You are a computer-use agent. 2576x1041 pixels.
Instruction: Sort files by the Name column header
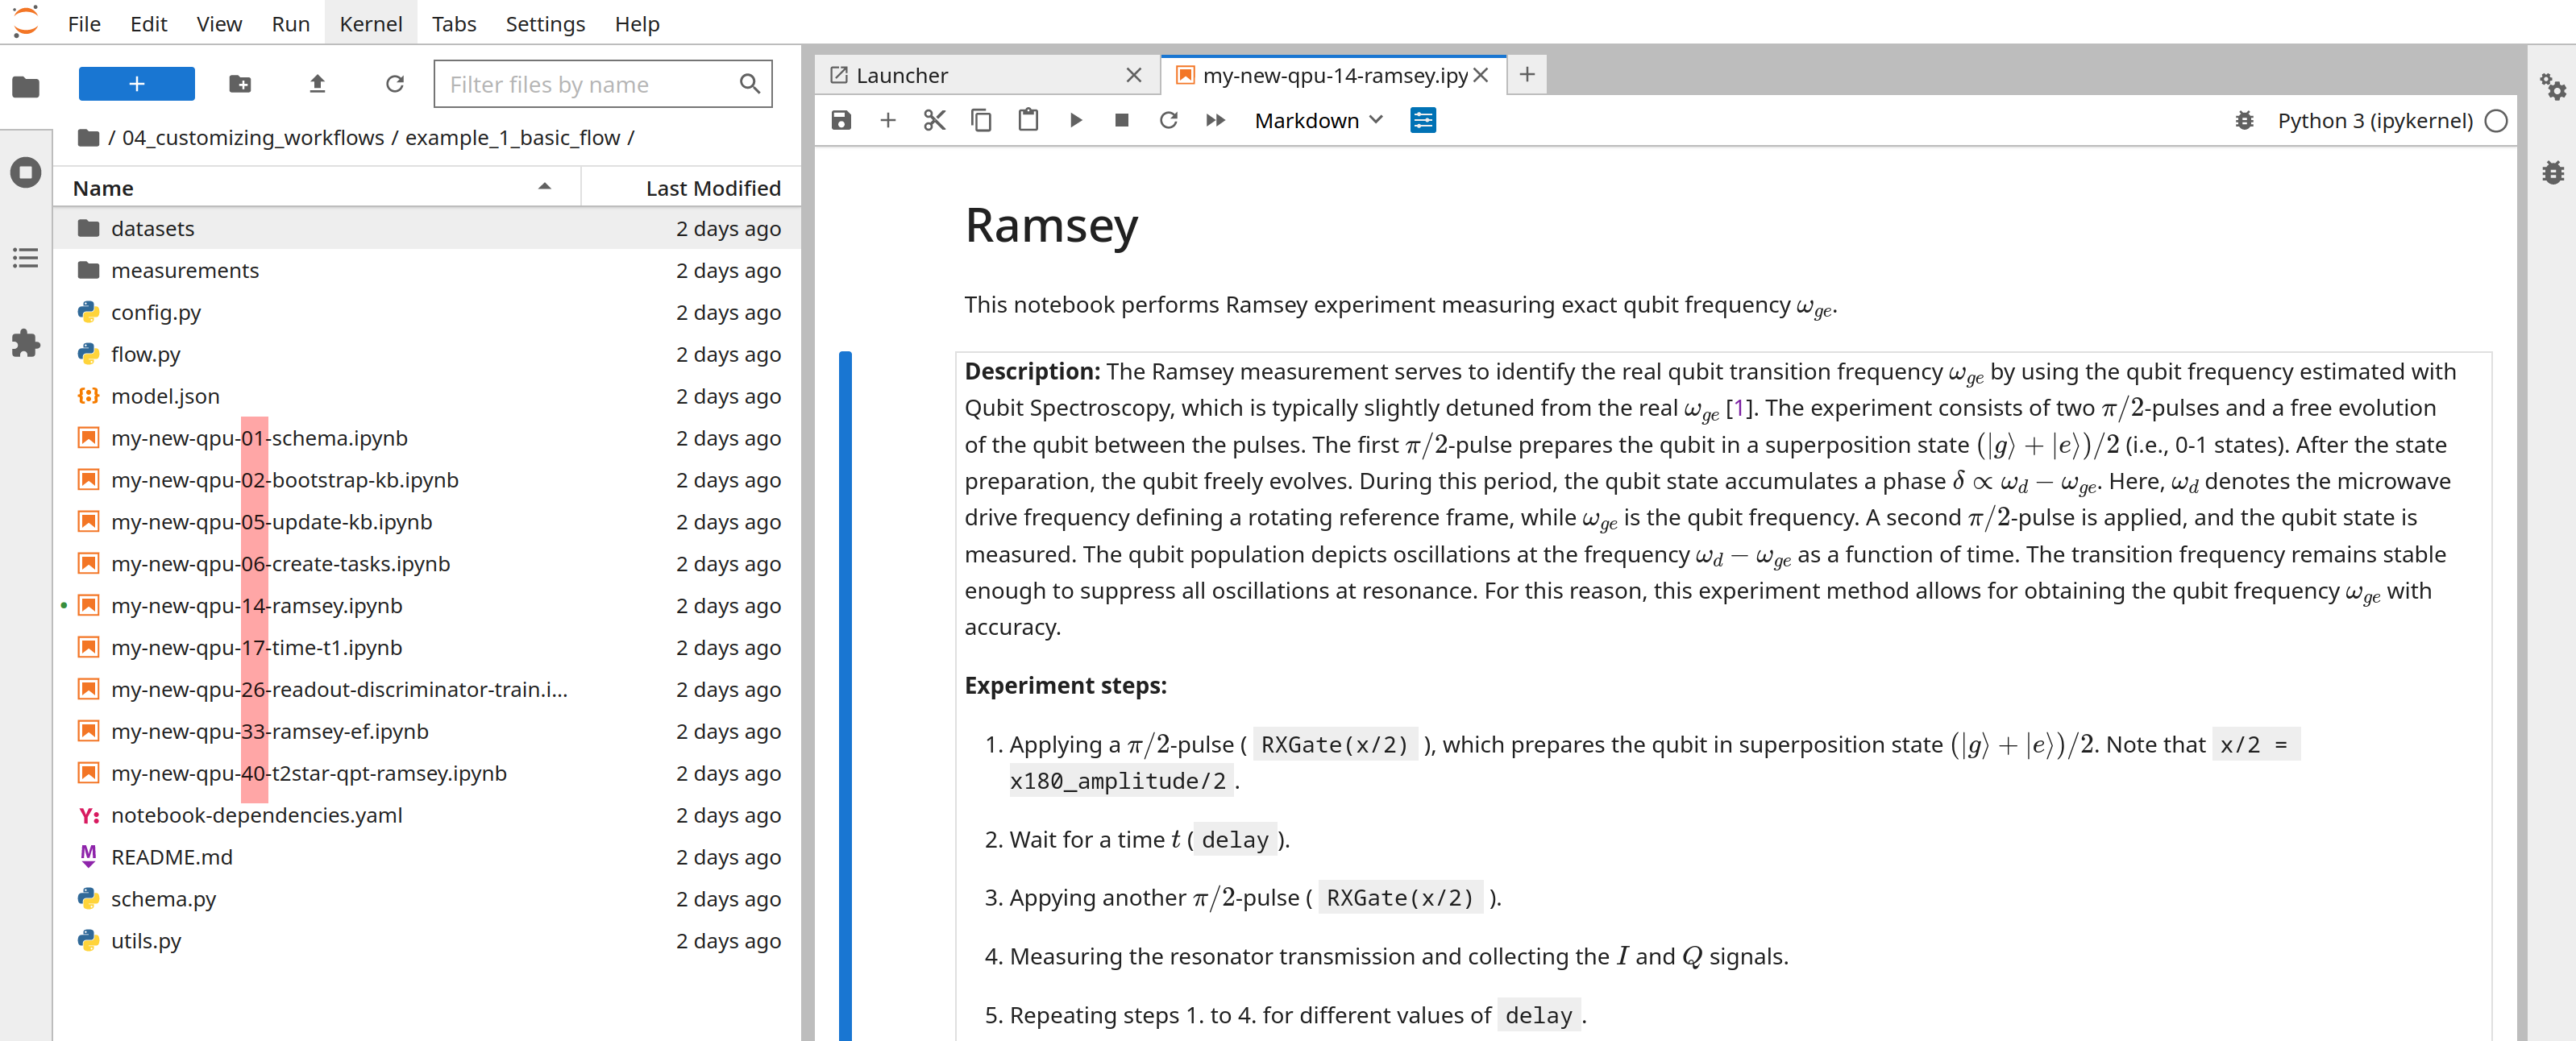tap(316, 187)
